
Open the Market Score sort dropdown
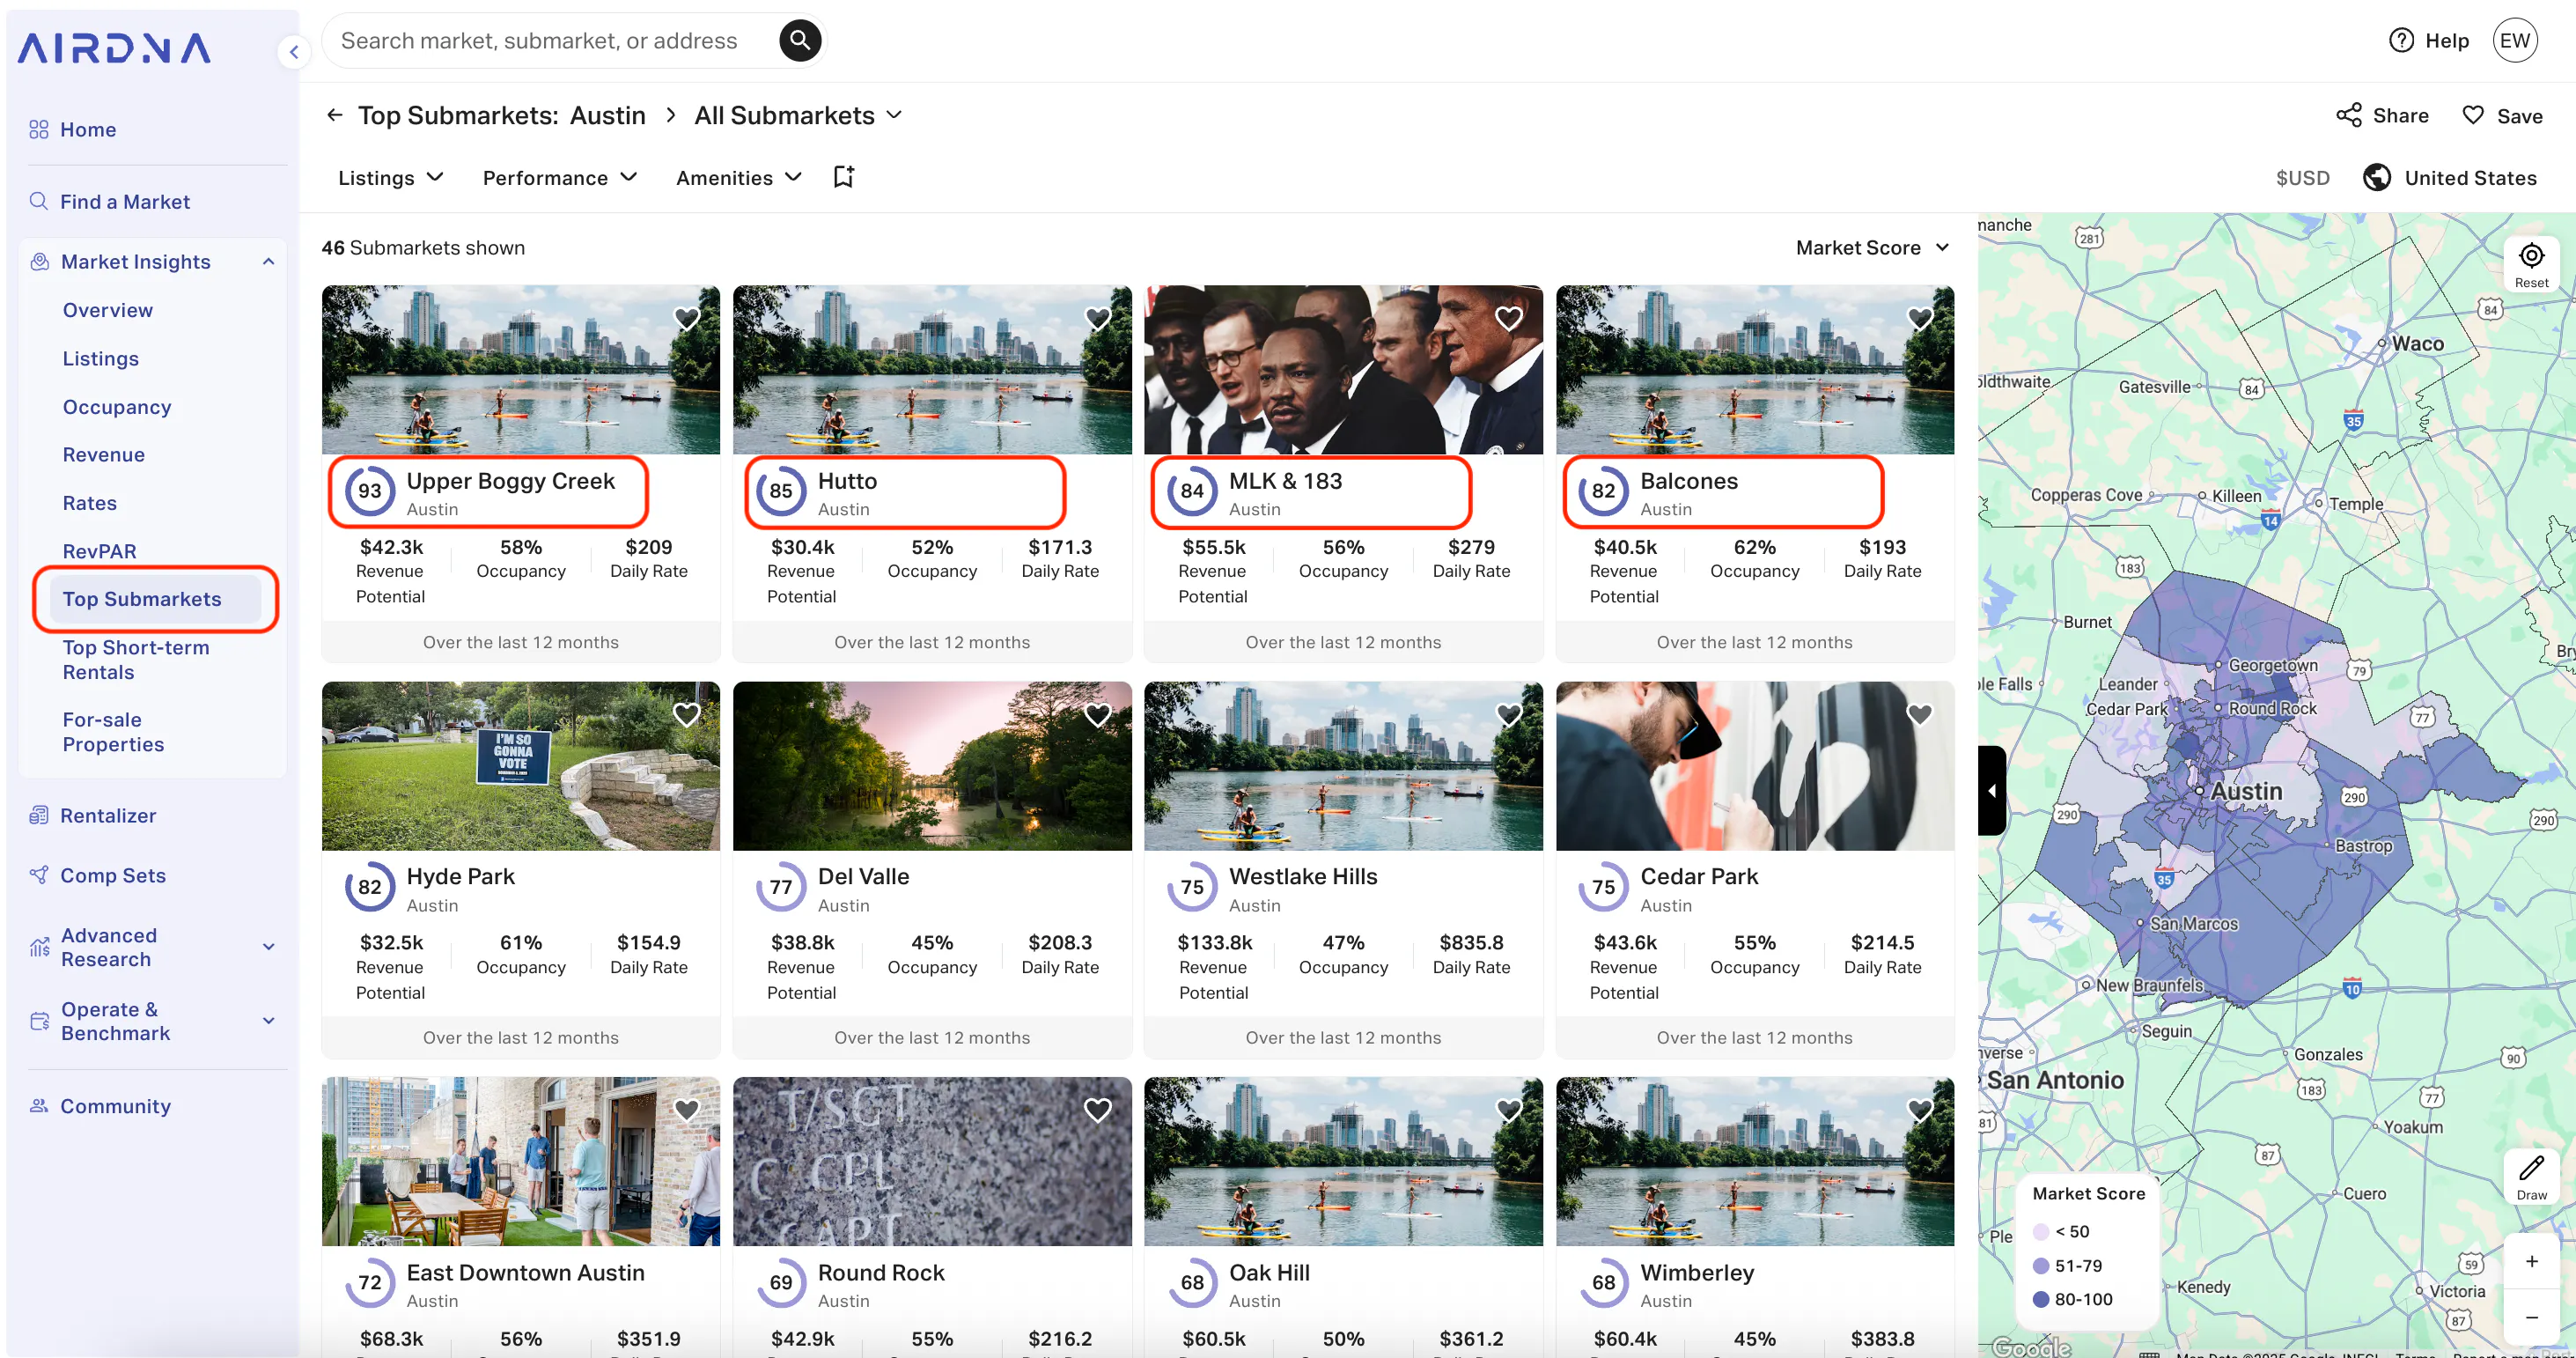tap(1872, 247)
